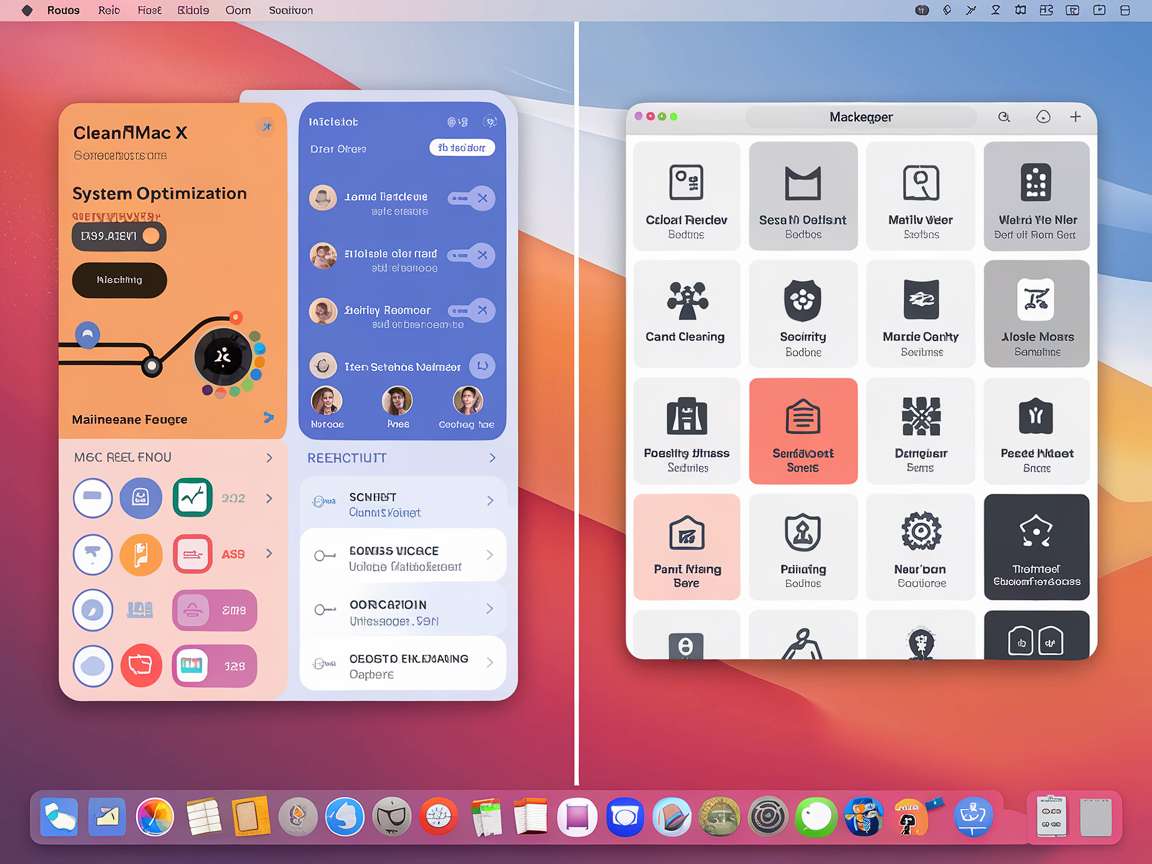The height and width of the screenshot is (864, 1152).
Task: Select the Paiiaing shield tile
Action: click(803, 547)
